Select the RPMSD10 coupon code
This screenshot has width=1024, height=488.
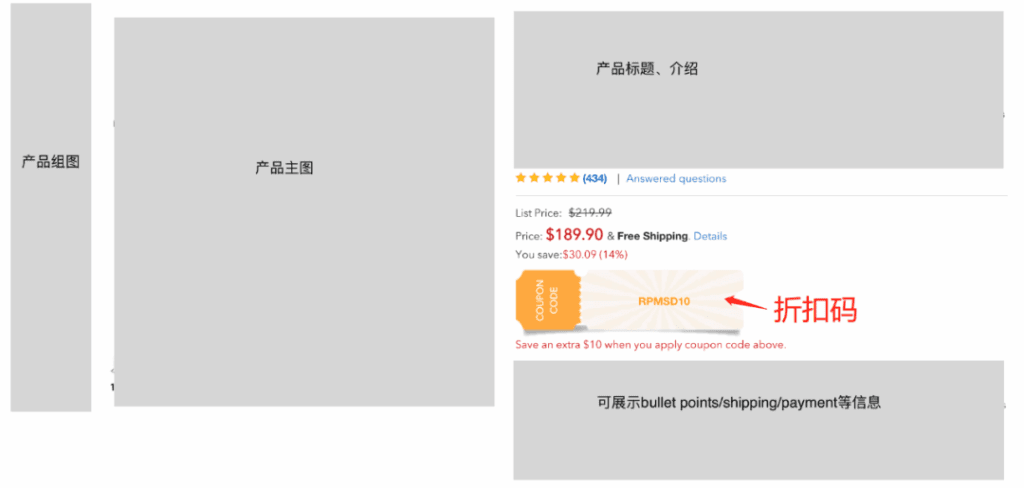click(664, 301)
